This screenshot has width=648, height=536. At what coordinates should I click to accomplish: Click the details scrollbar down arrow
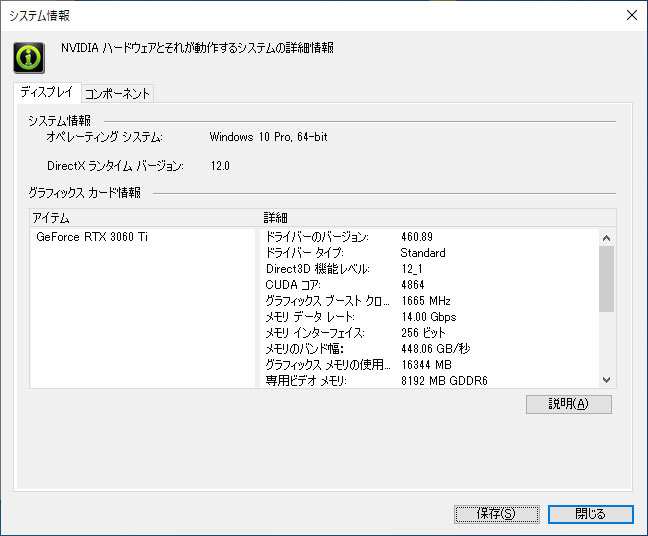click(606, 380)
